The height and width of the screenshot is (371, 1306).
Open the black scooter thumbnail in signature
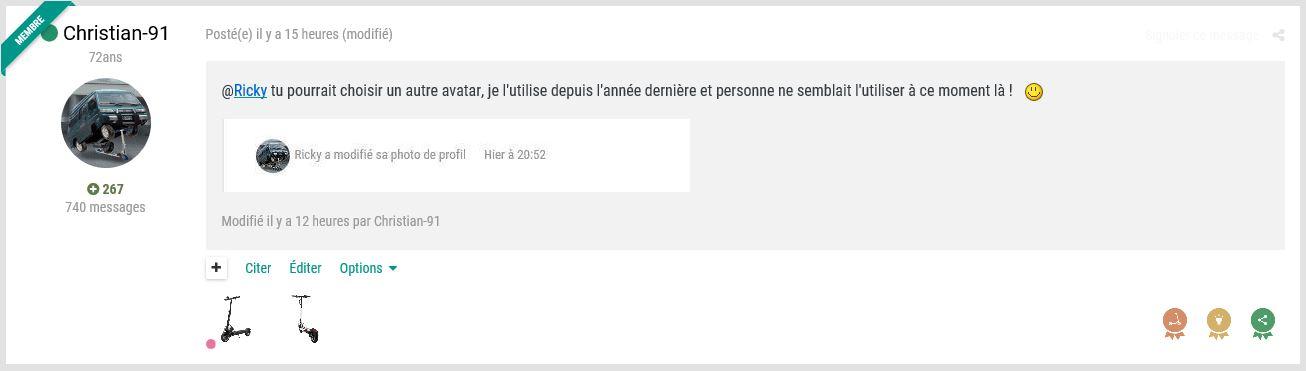pos(235,319)
